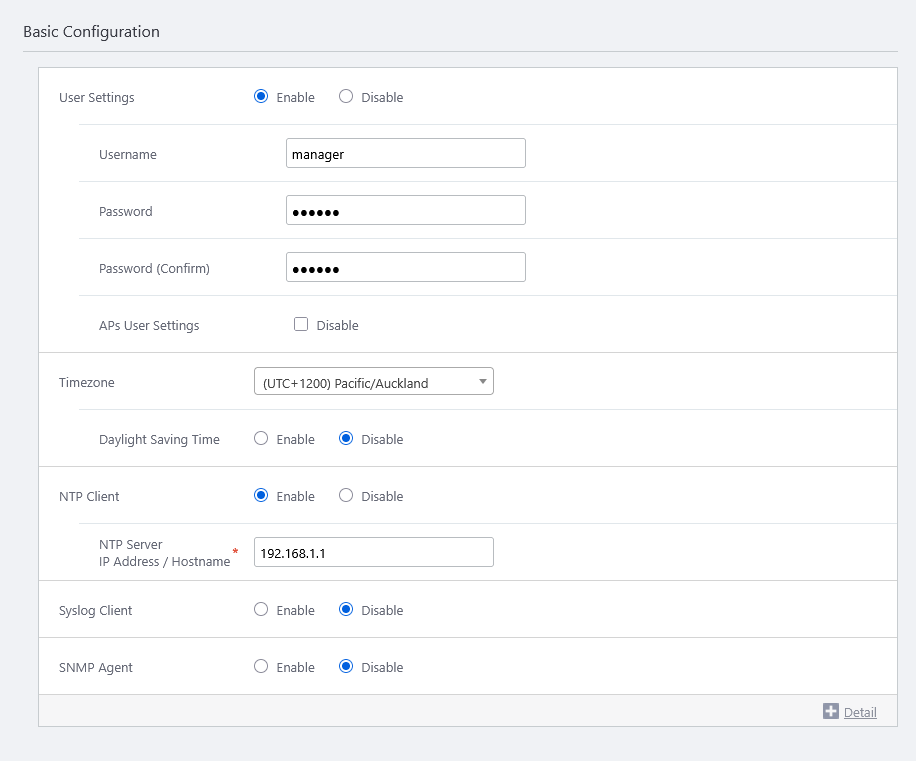Select Enable for User Settings
The image size is (916, 761).
tap(262, 97)
